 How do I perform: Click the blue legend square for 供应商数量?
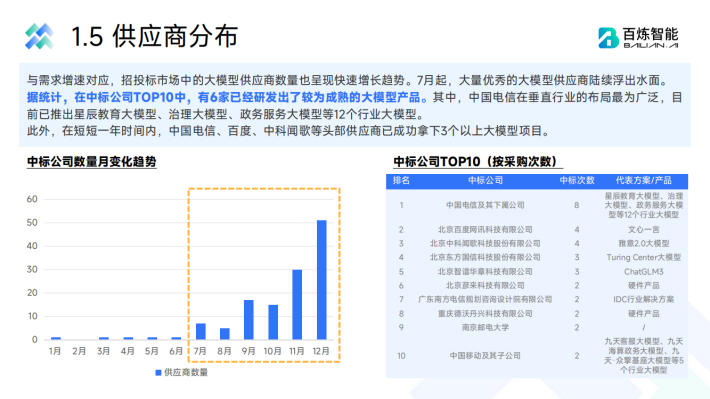tap(158, 372)
